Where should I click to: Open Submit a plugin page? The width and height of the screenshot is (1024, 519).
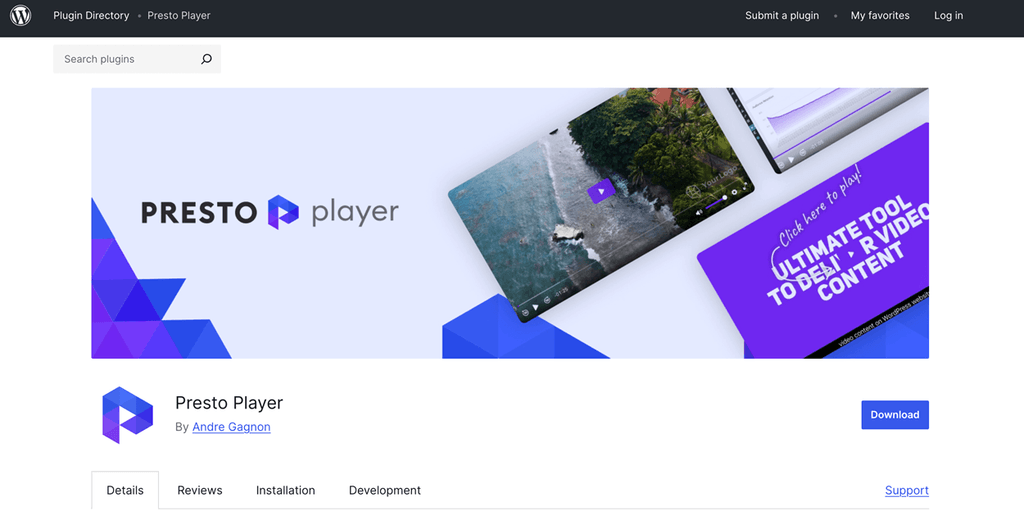[782, 15]
